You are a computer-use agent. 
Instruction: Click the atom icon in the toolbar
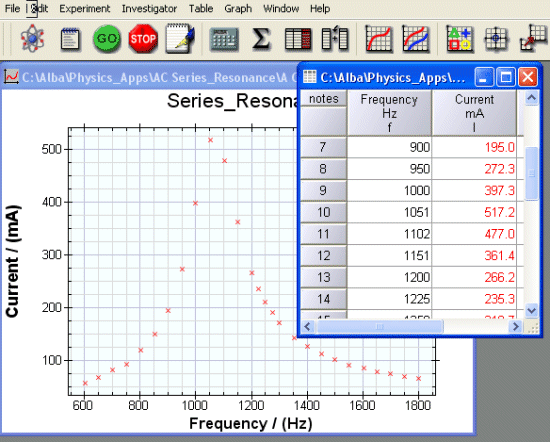pos(32,38)
